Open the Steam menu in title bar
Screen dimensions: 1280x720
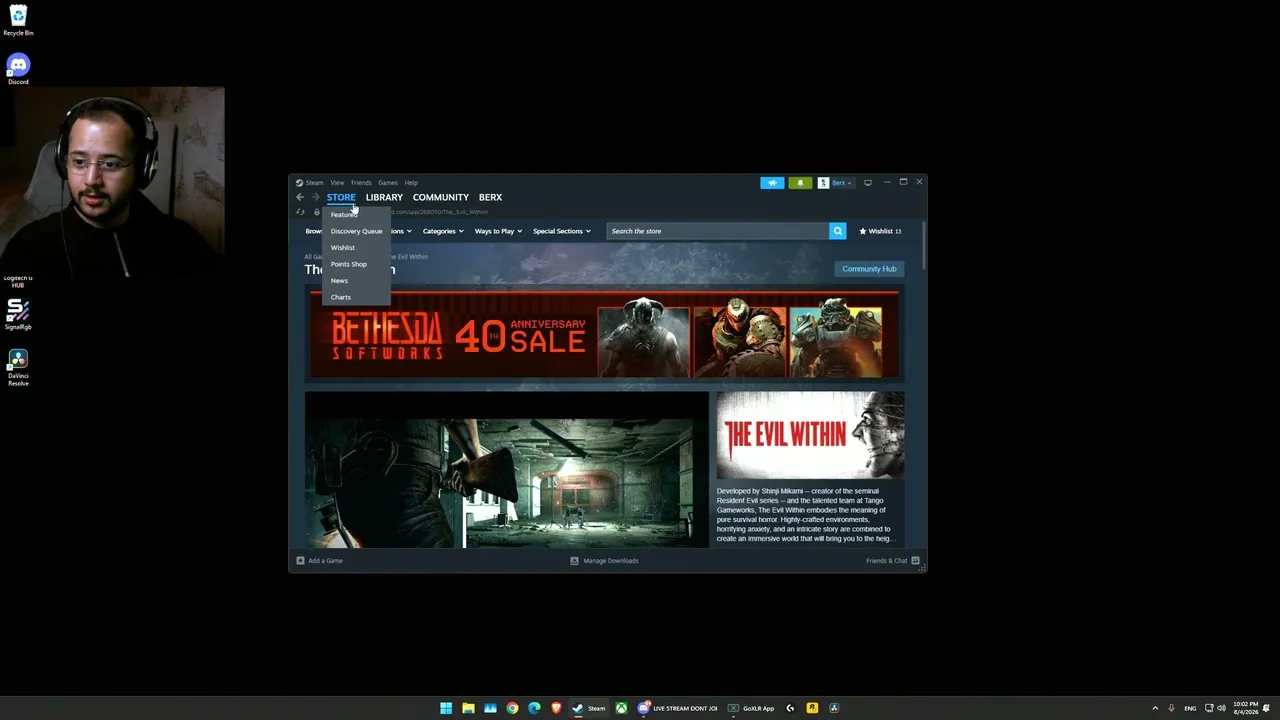310,183
